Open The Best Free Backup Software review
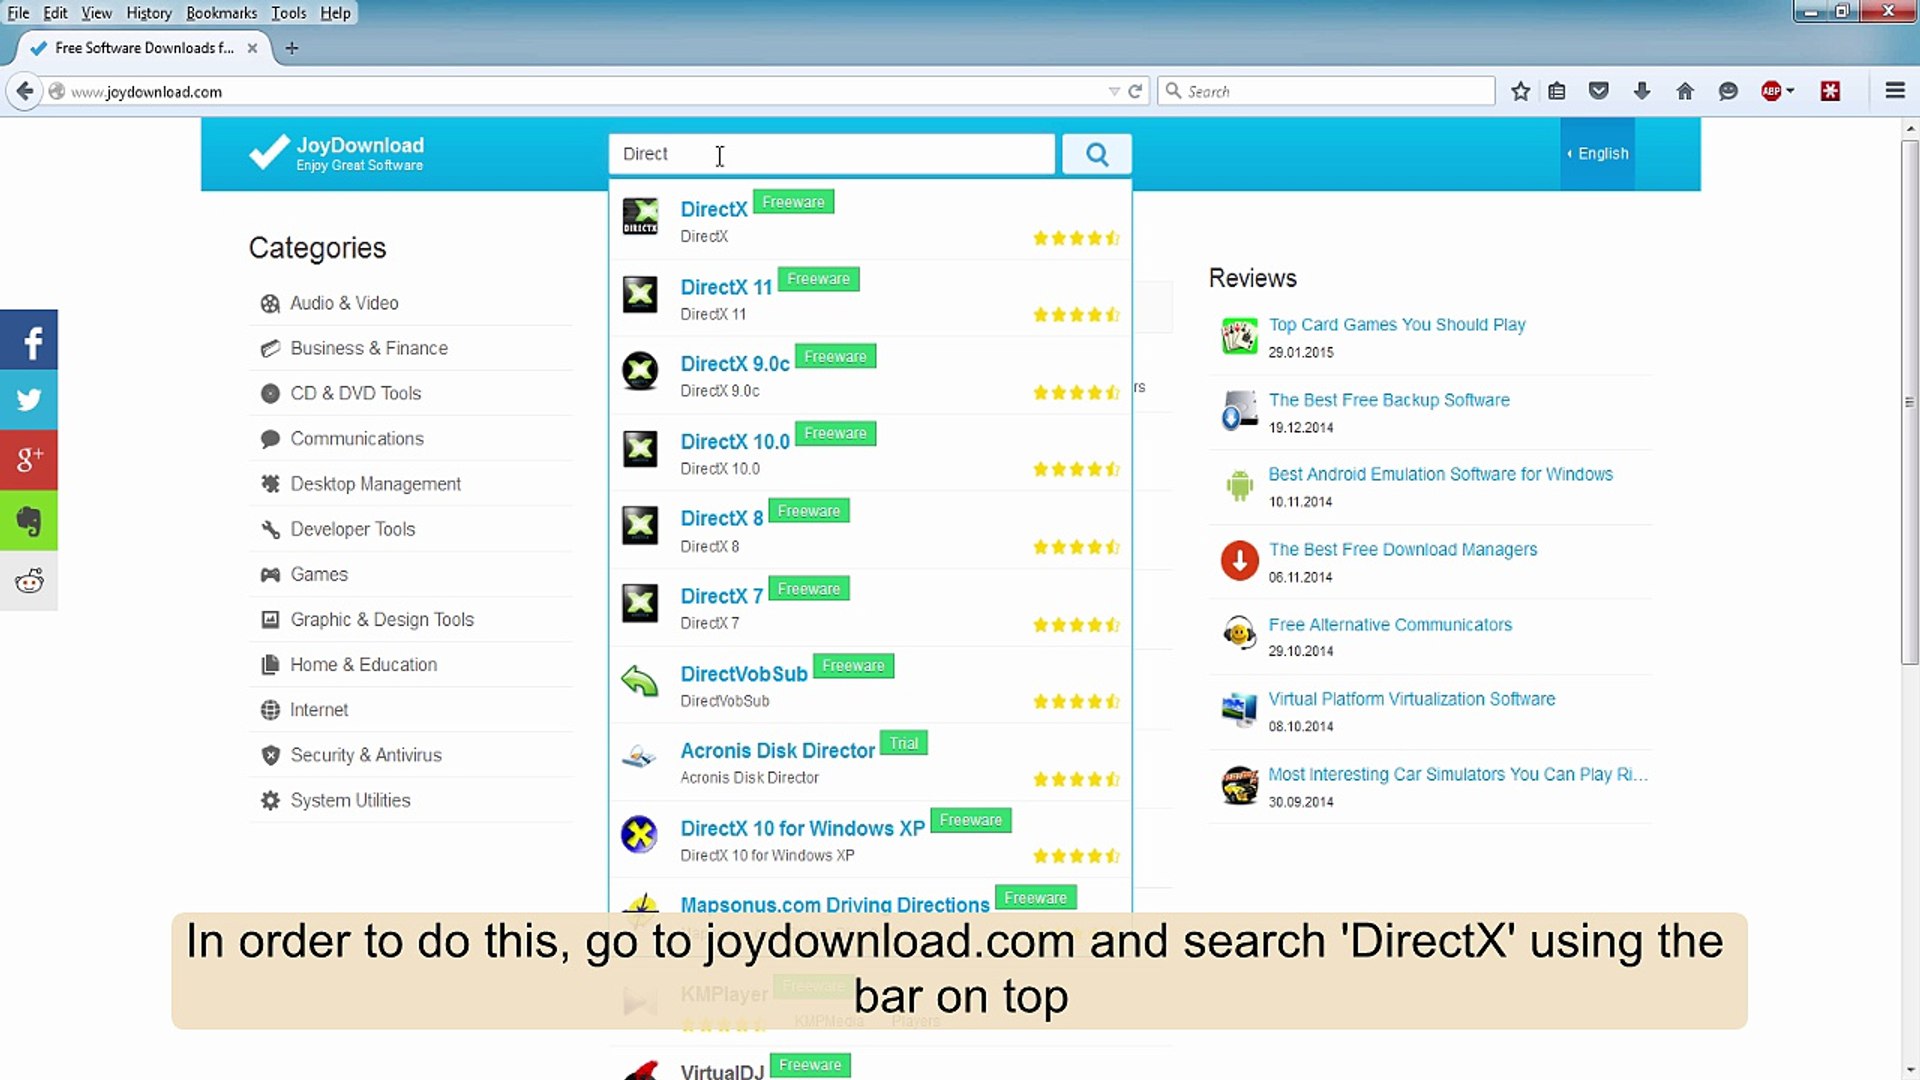1920x1080 pixels. pos(1388,400)
